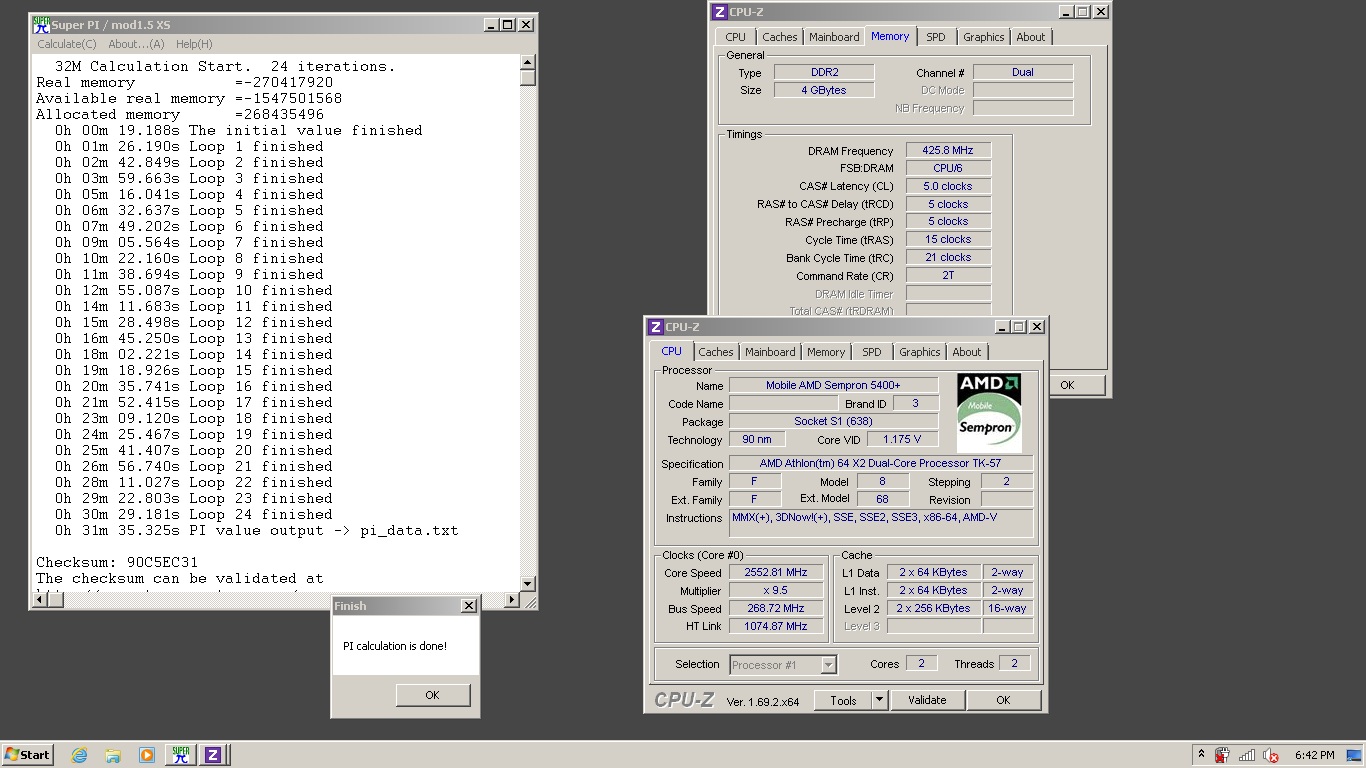
Task: Open the Help(H) menu in Super PI
Action: coord(194,44)
